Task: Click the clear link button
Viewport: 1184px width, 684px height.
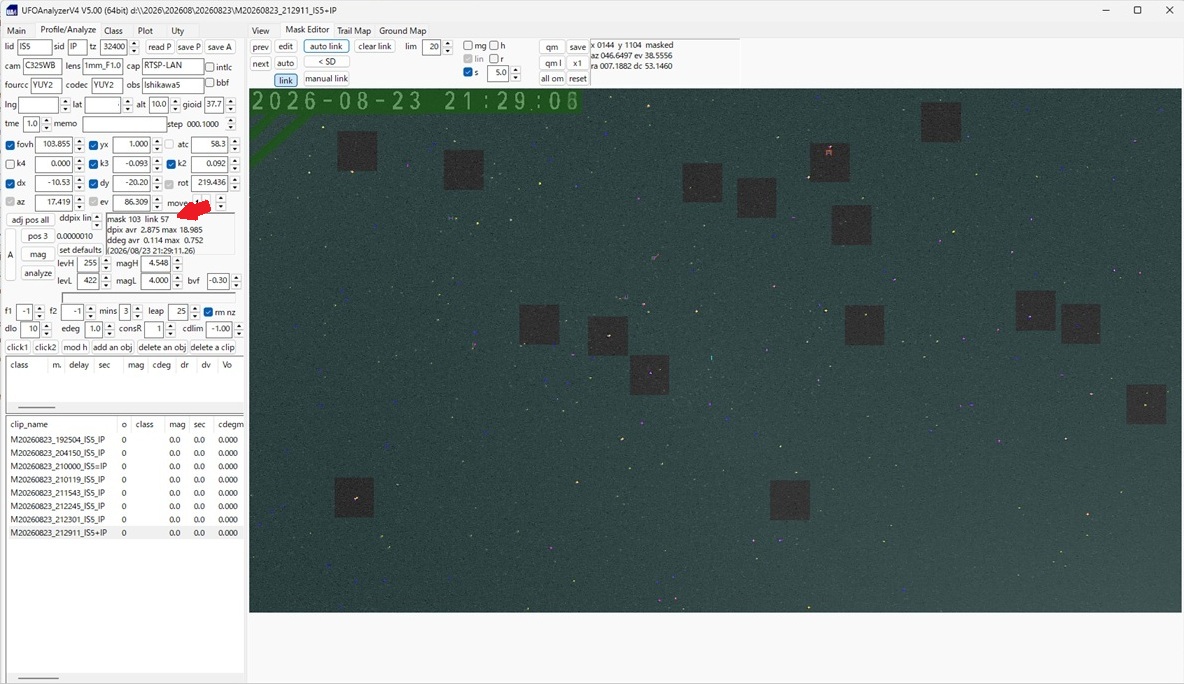Action: 375,47
